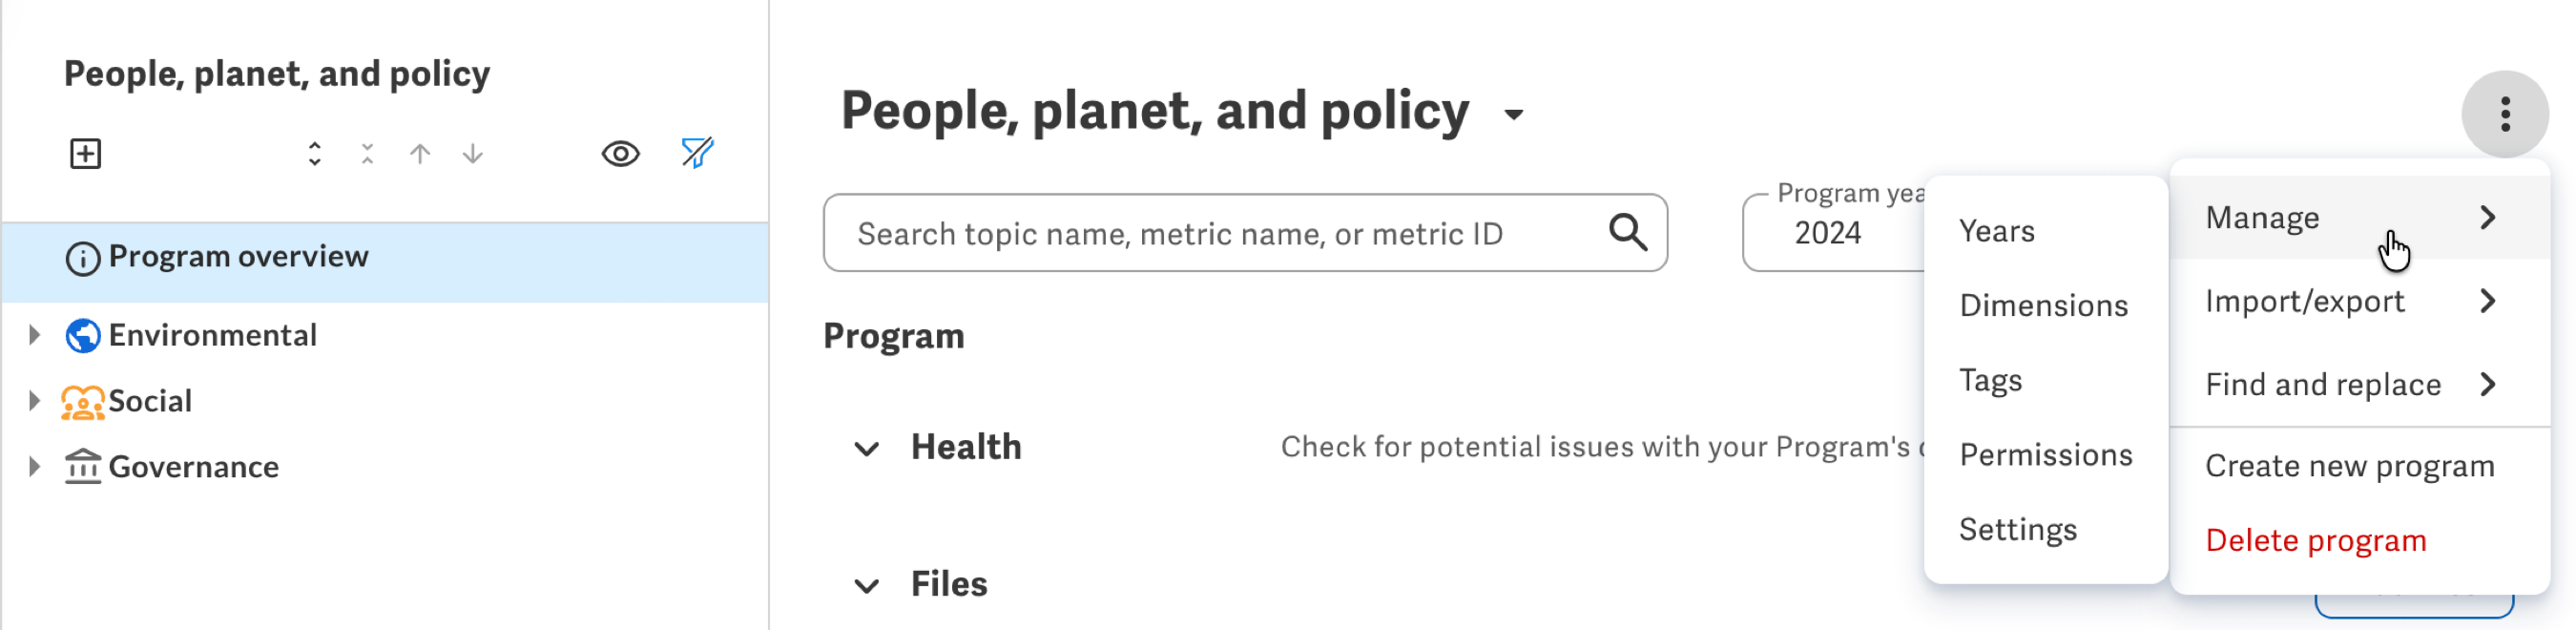
Task: Toggle the filter icon in sidebar
Action: click(x=697, y=153)
